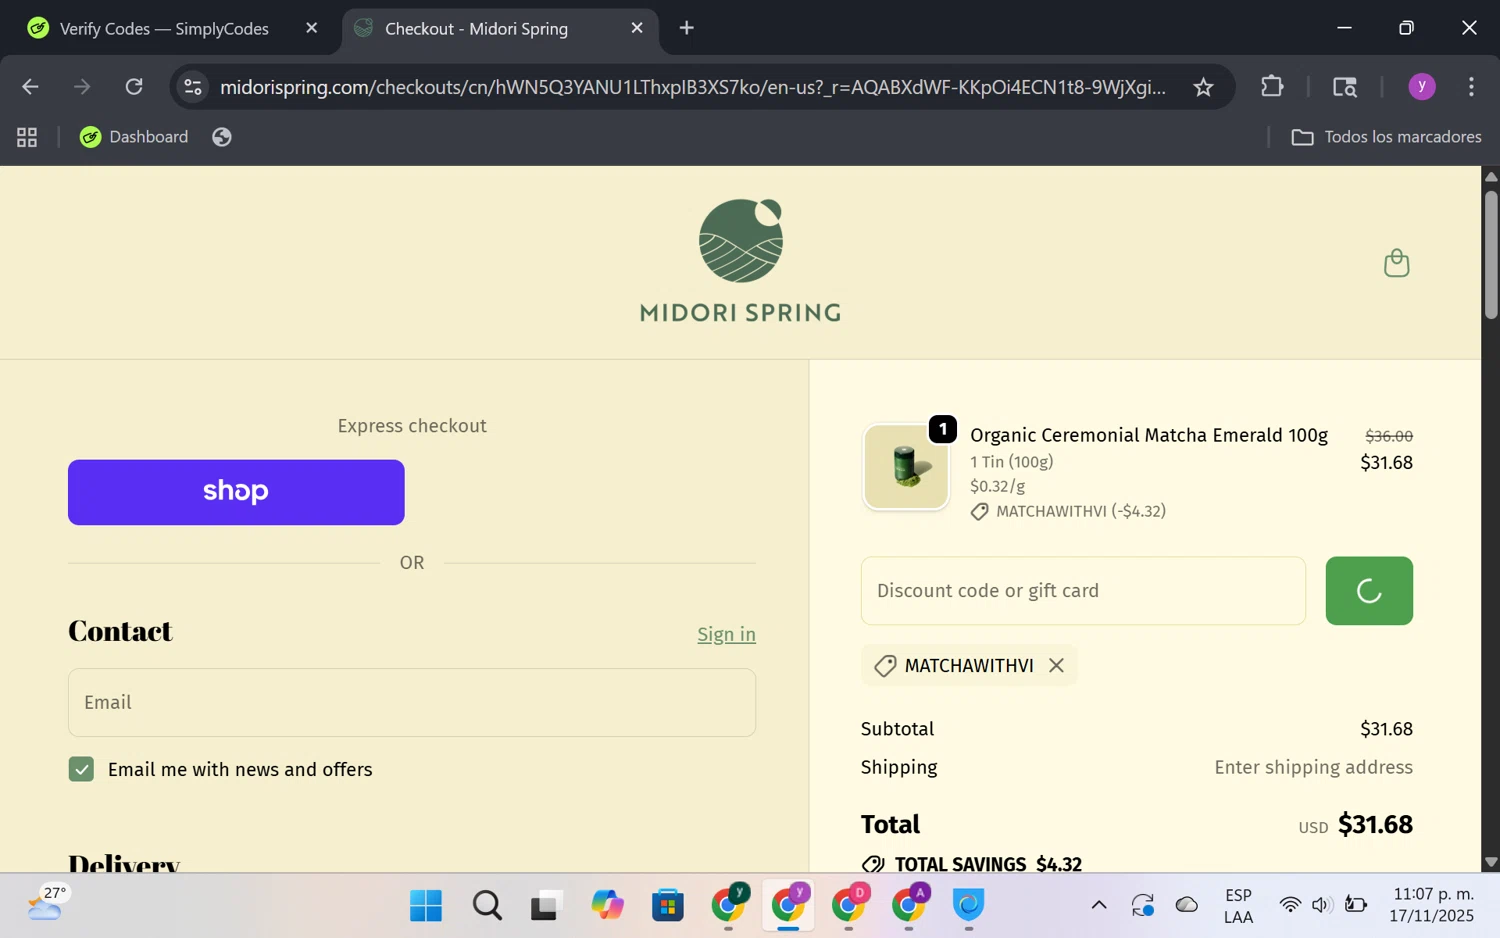Click the address bar URL
Screen dimensions: 1500x938
coord(693,87)
